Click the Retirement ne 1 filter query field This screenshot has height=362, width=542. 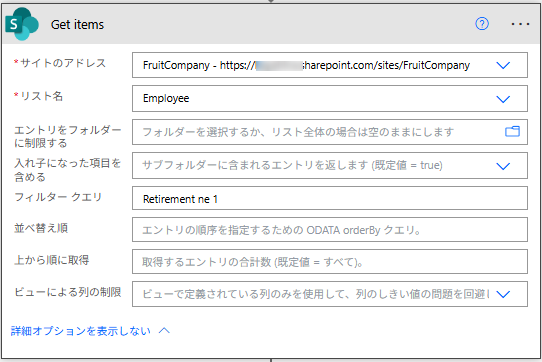tap(330, 198)
